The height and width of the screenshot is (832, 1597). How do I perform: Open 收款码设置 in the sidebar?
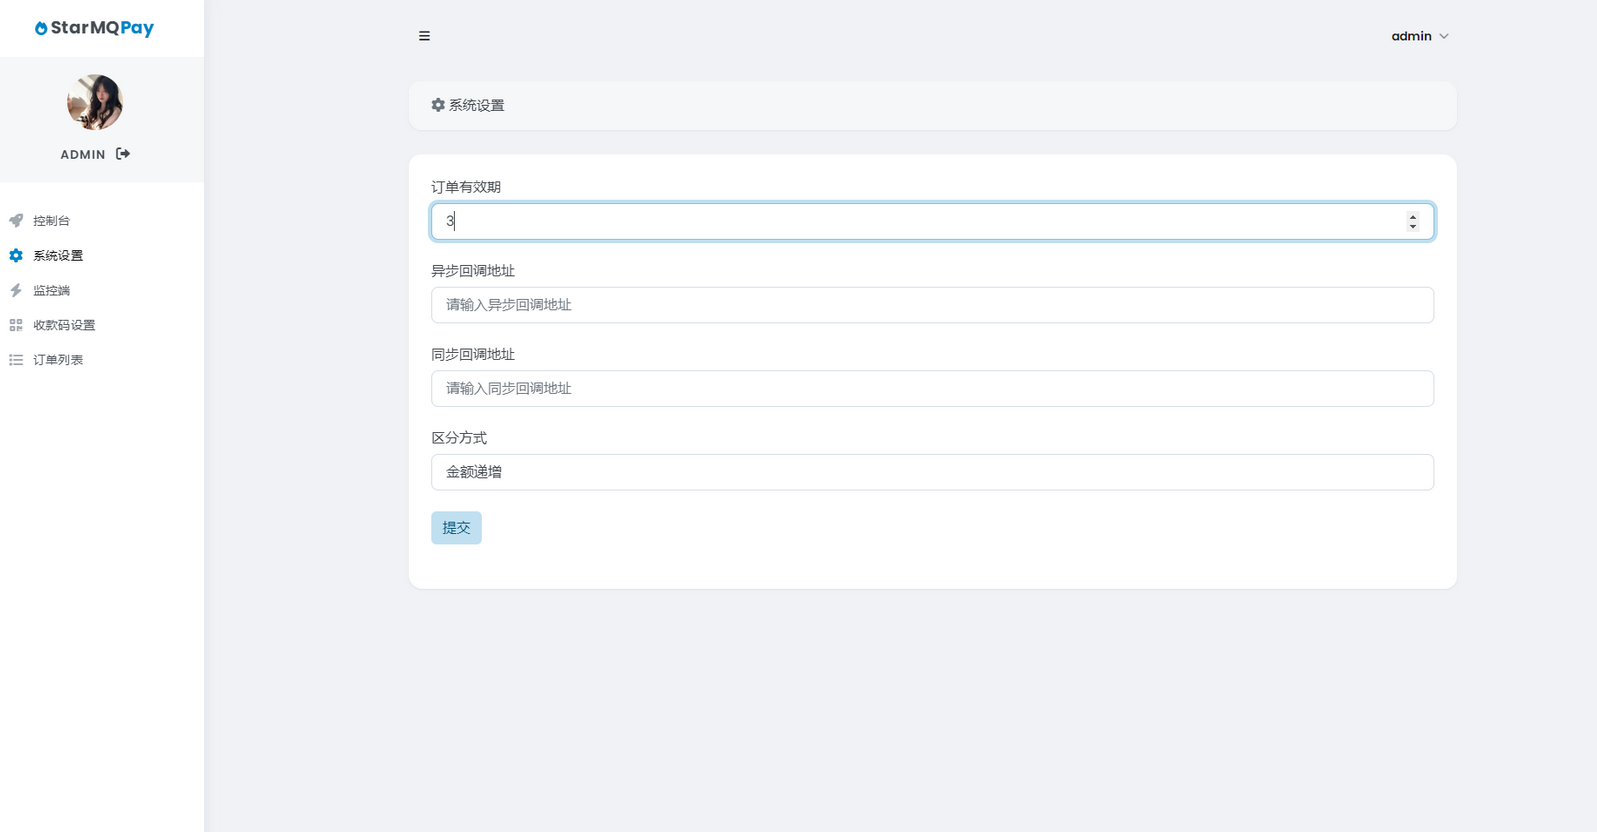(x=64, y=325)
